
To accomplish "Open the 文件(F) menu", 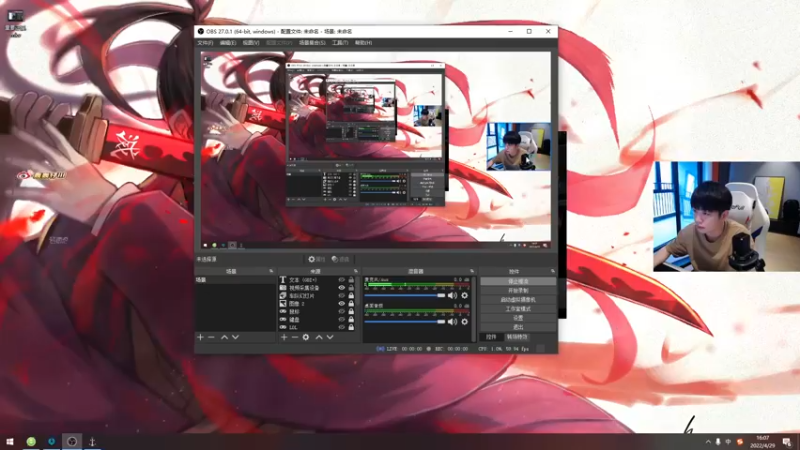I will 205,43.
